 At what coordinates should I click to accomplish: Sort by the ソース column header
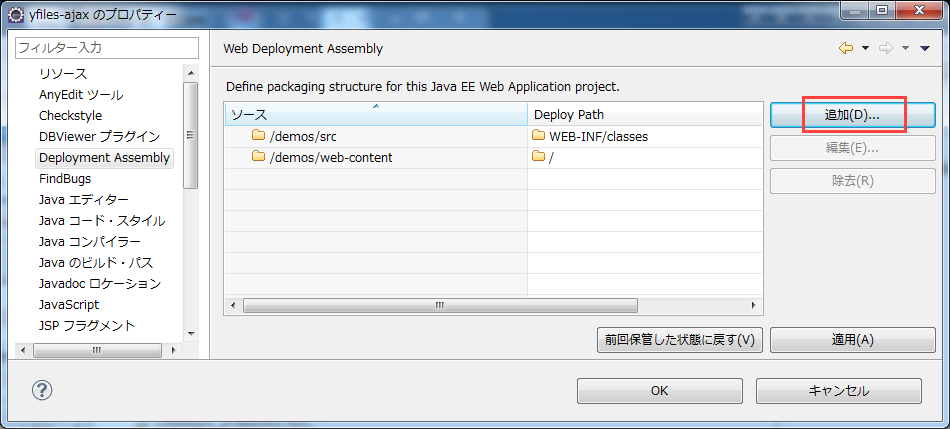[375, 114]
